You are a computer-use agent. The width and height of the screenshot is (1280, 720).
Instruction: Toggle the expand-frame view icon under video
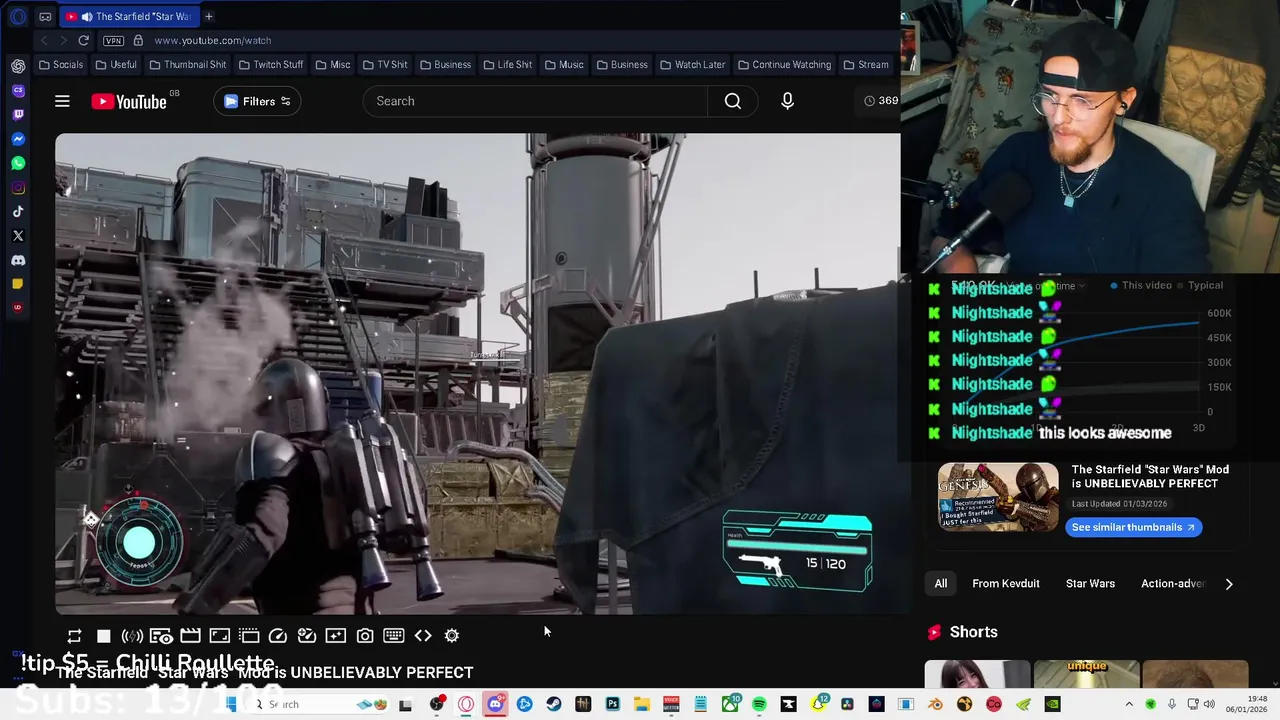click(219, 635)
